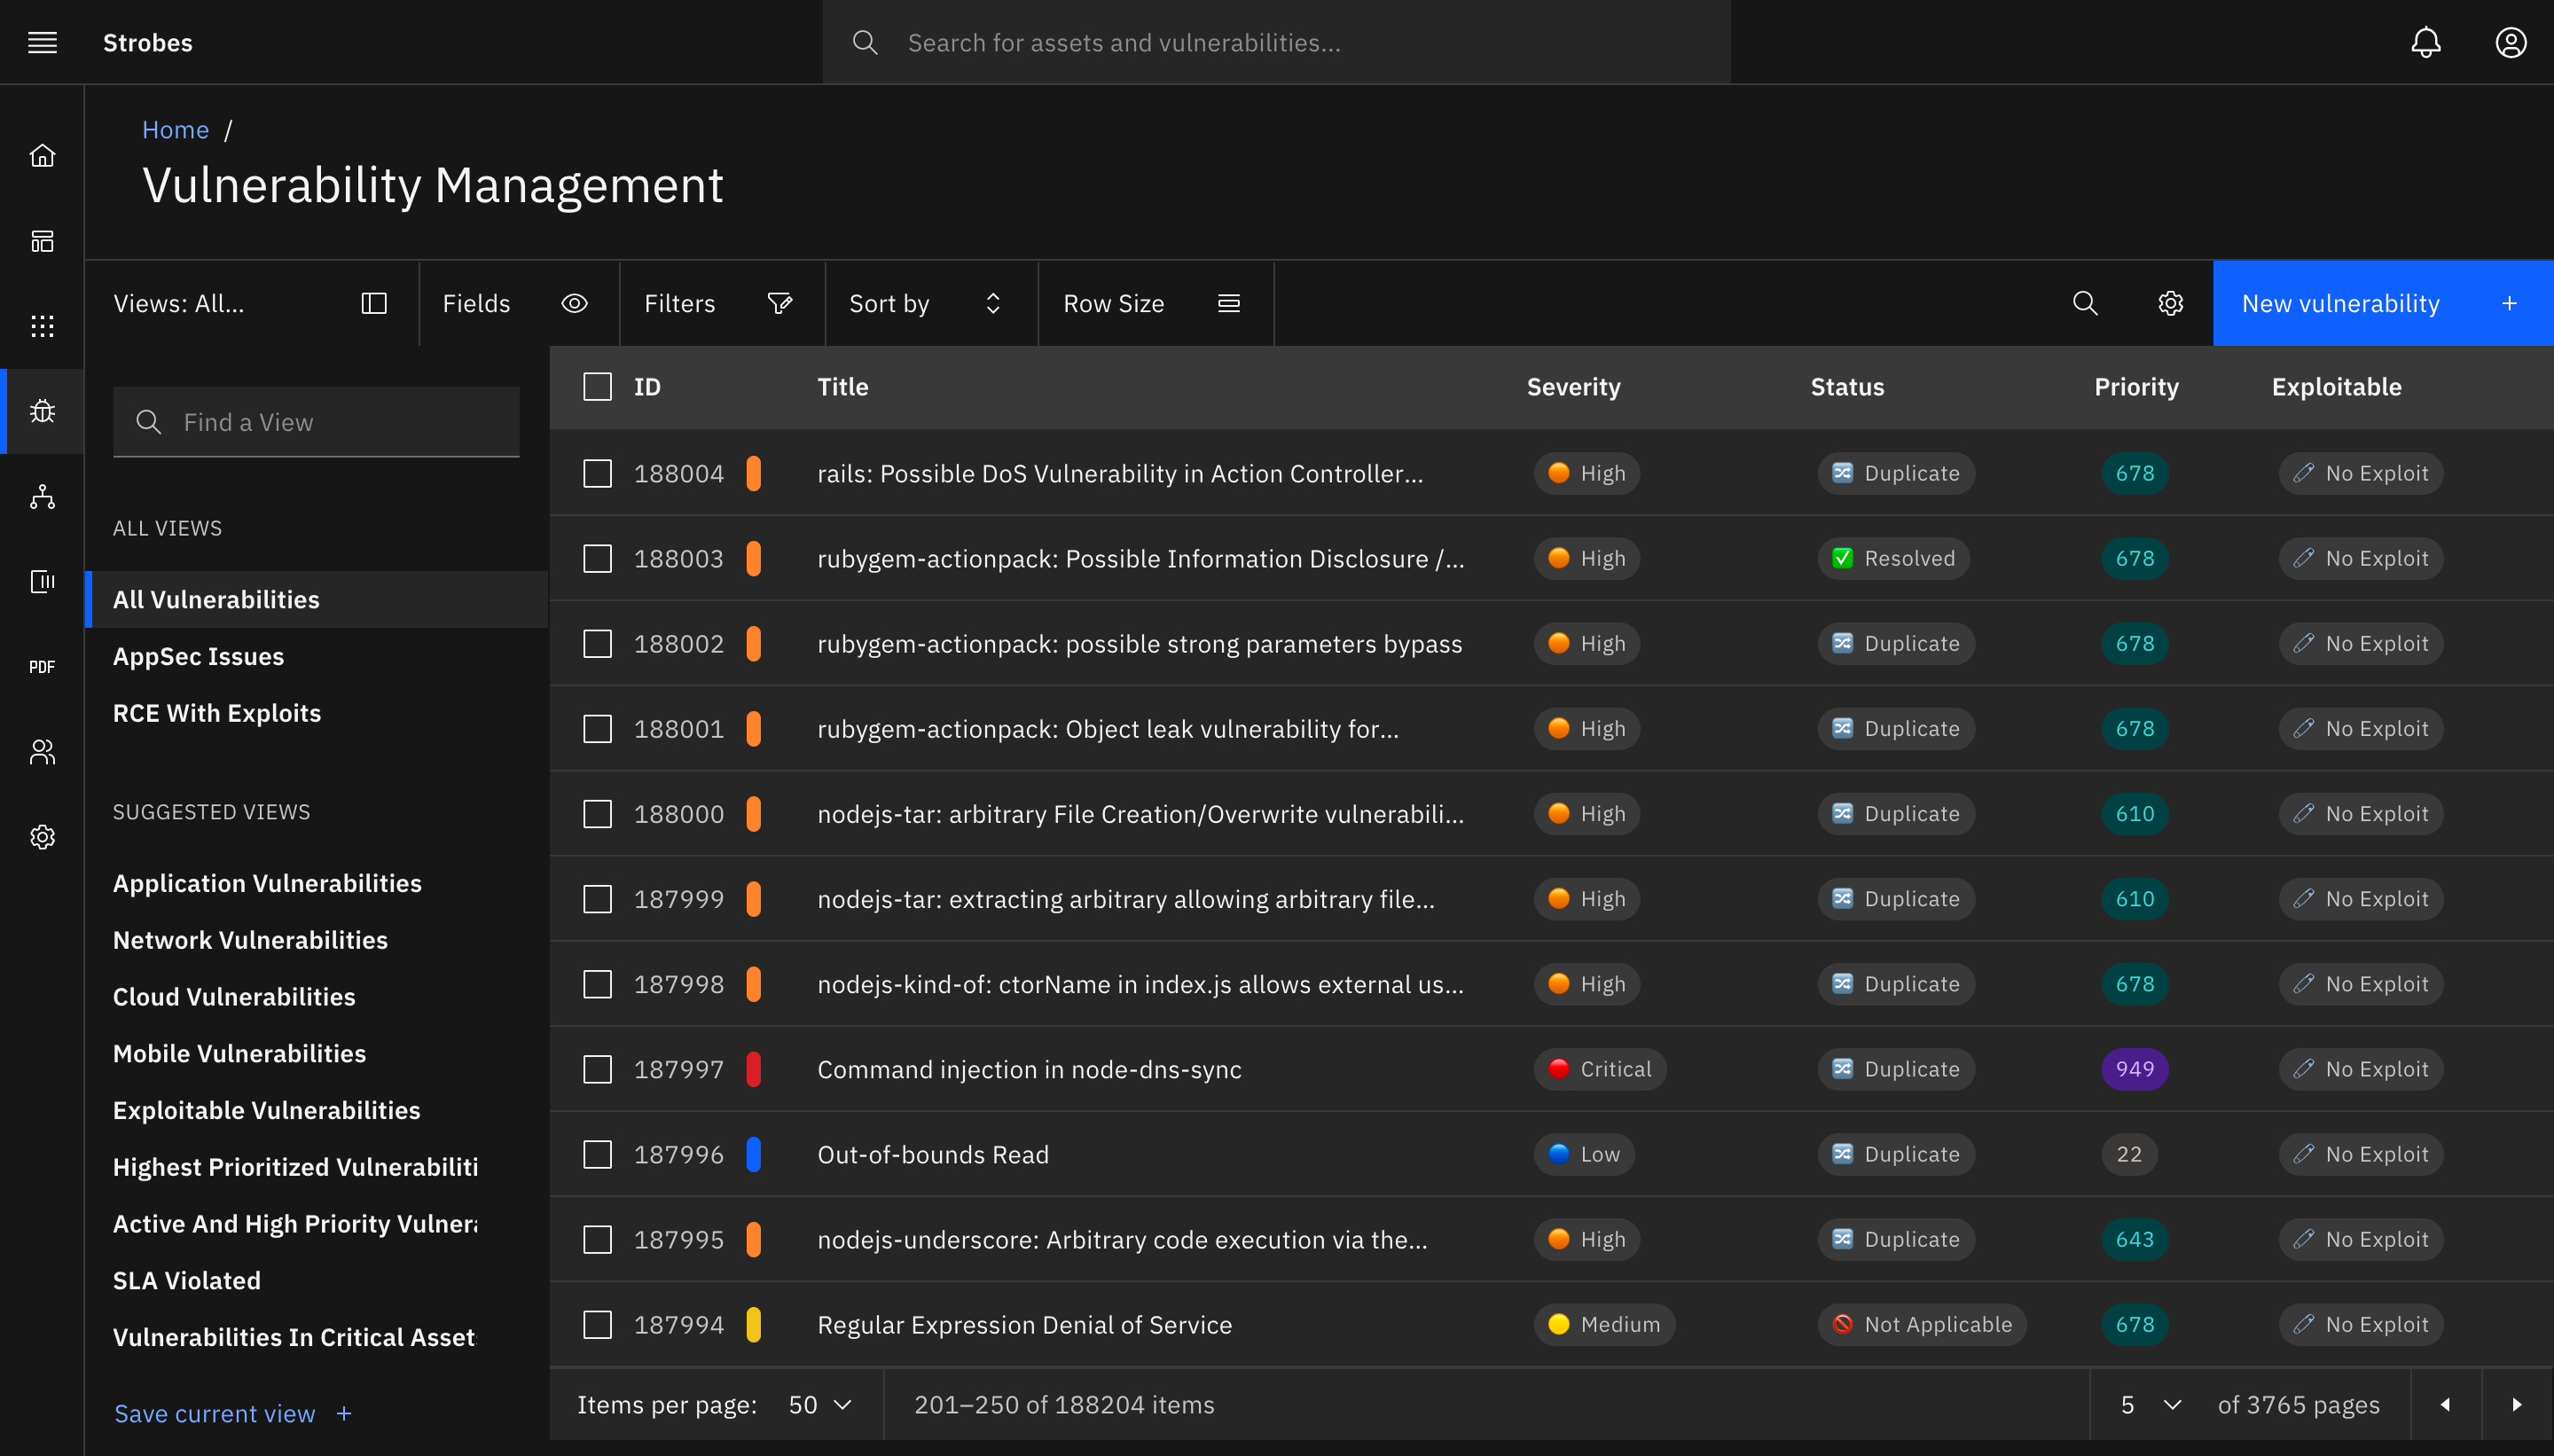The image size is (2554, 1456).
Task: Click the table search magnifier icon
Action: 2085,303
